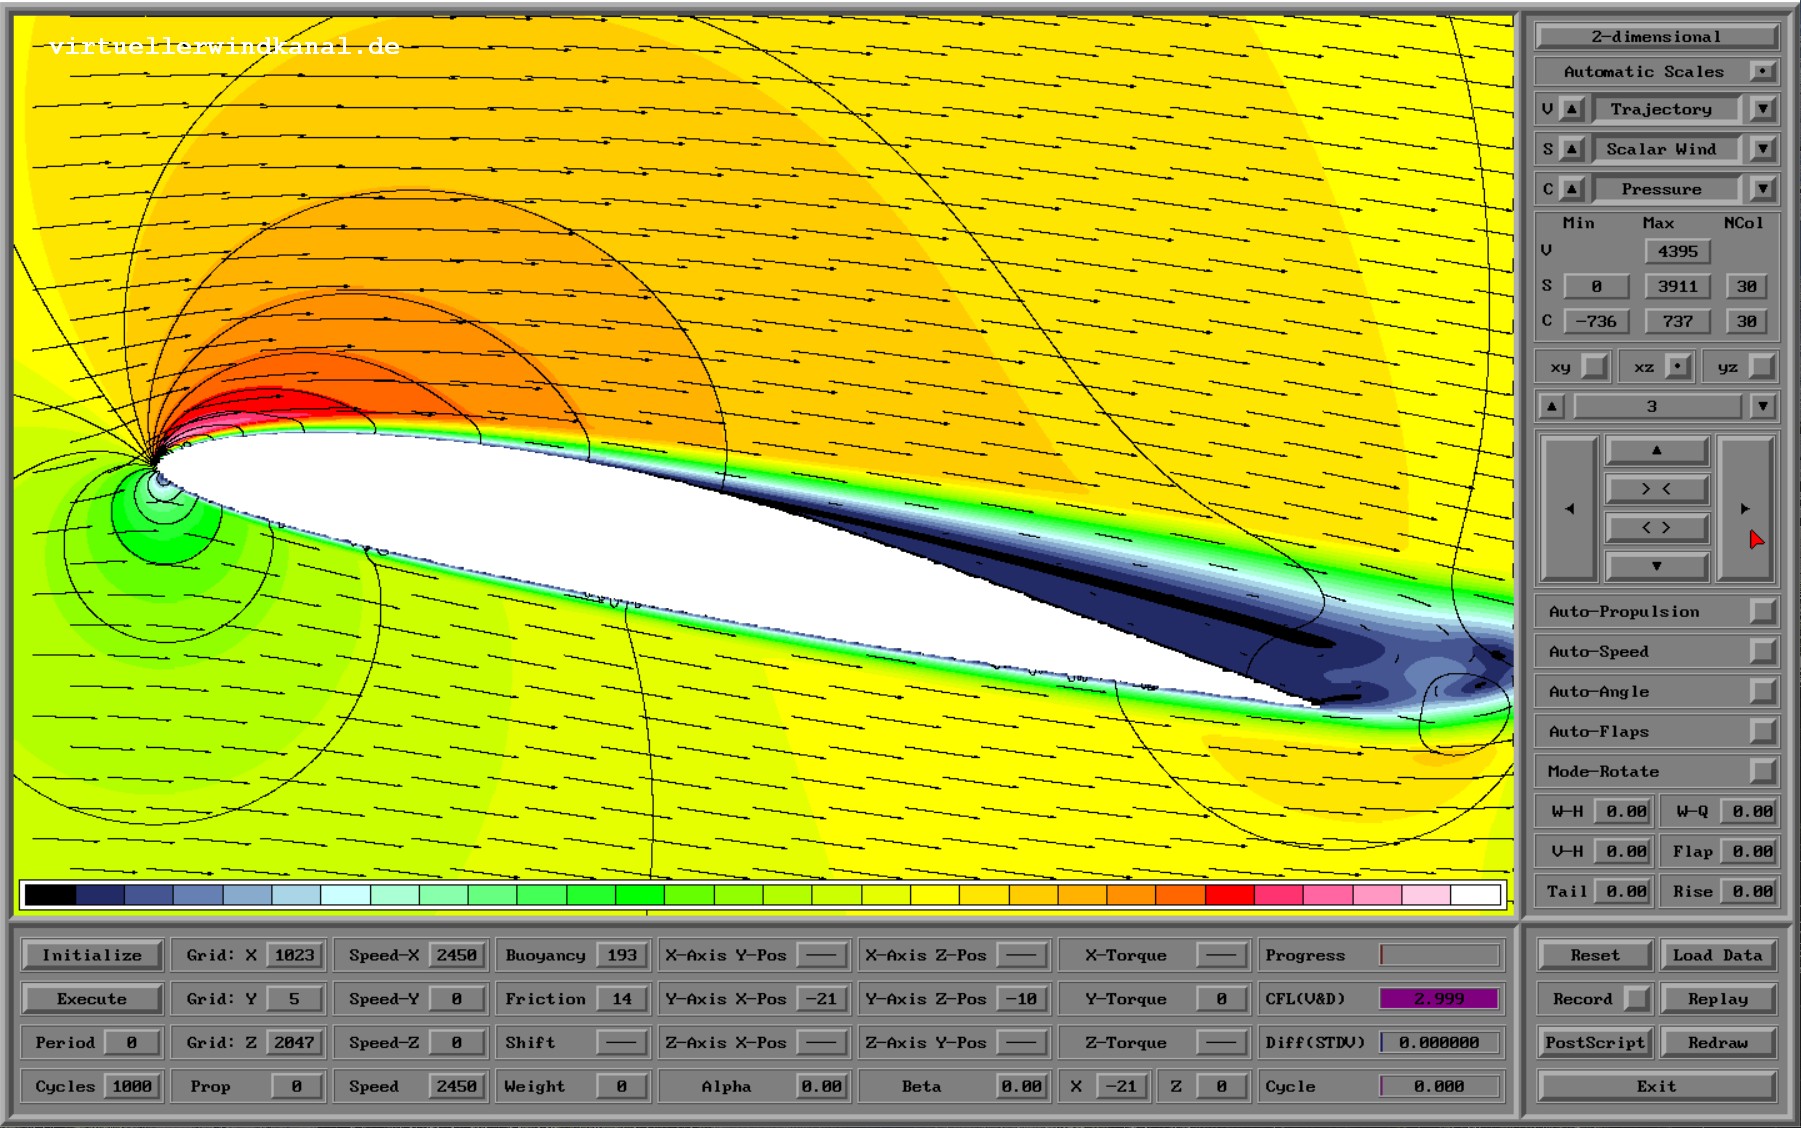This screenshot has height=1128, width=1801.
Task: Click the up arrow beside V Trajectory
Action: [1573, 109]
